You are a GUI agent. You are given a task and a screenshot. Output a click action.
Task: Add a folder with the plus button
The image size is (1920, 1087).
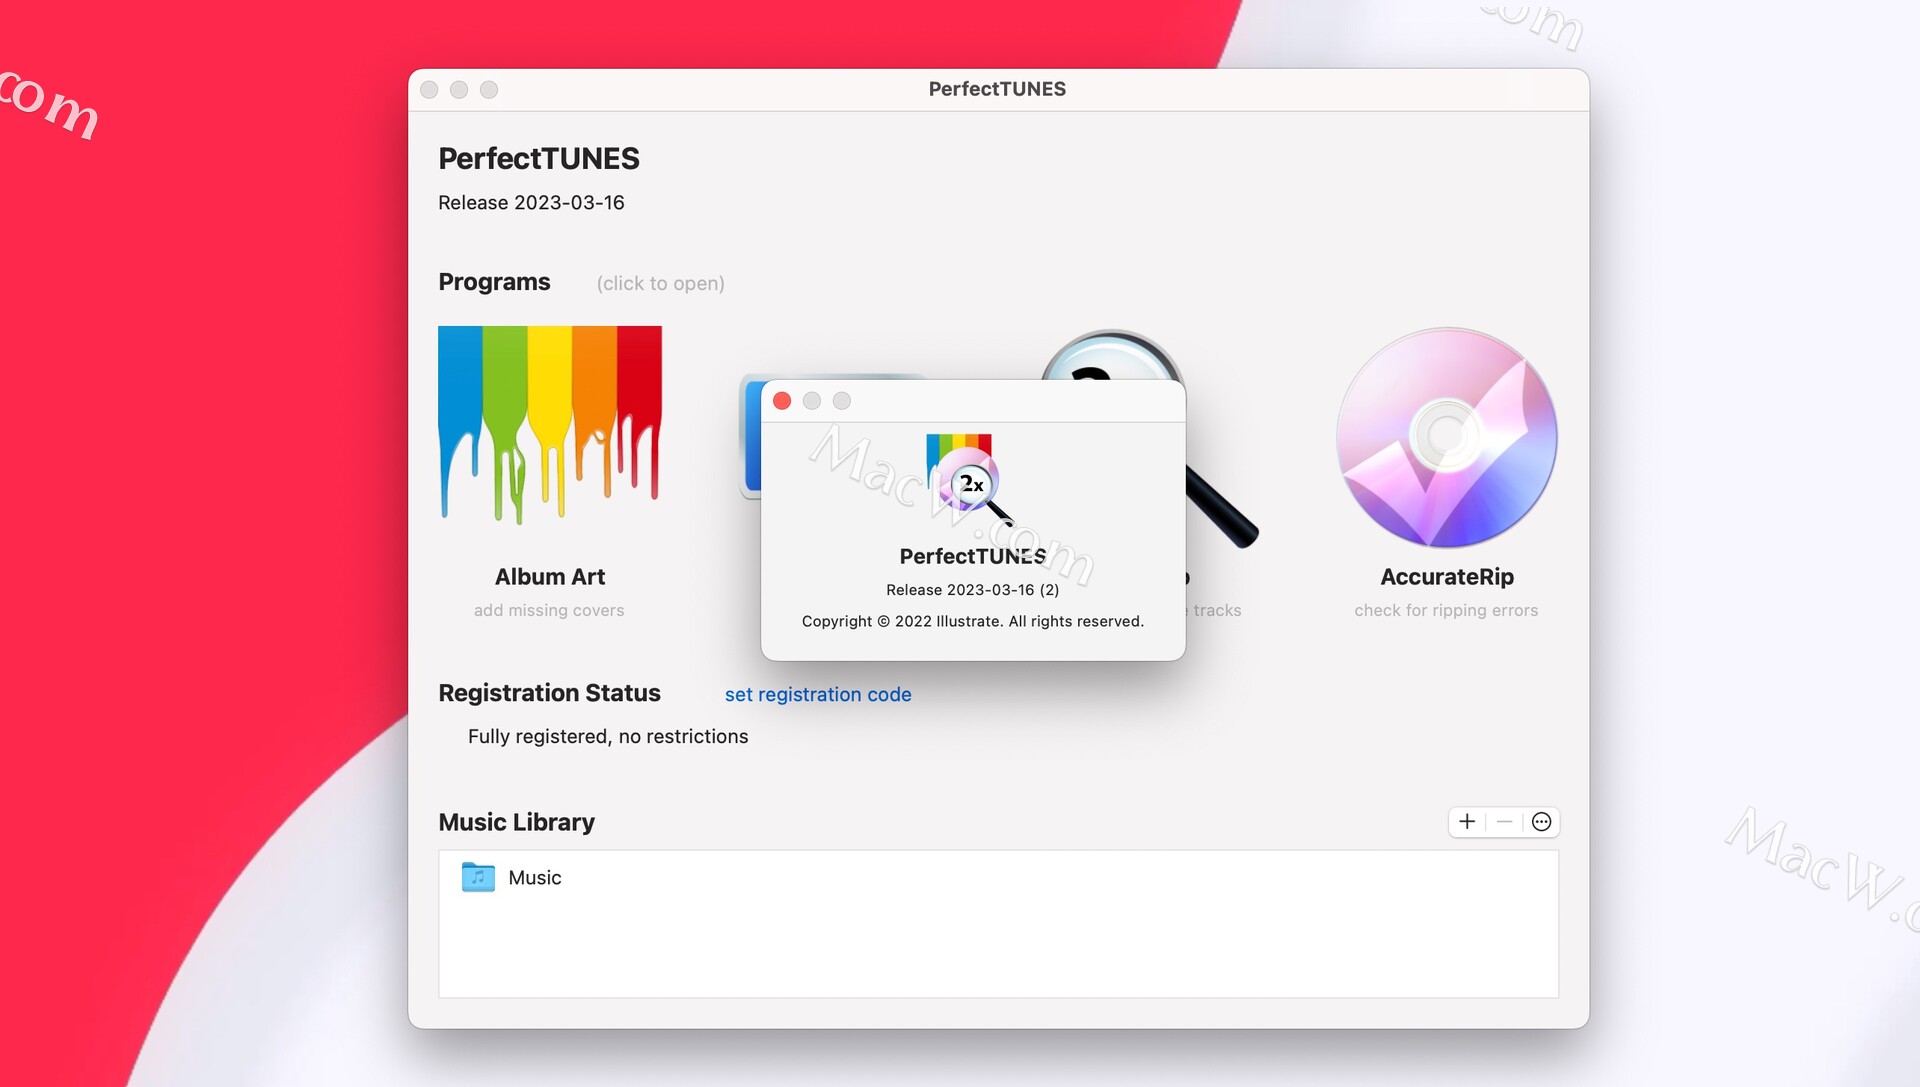[1467, 822]
